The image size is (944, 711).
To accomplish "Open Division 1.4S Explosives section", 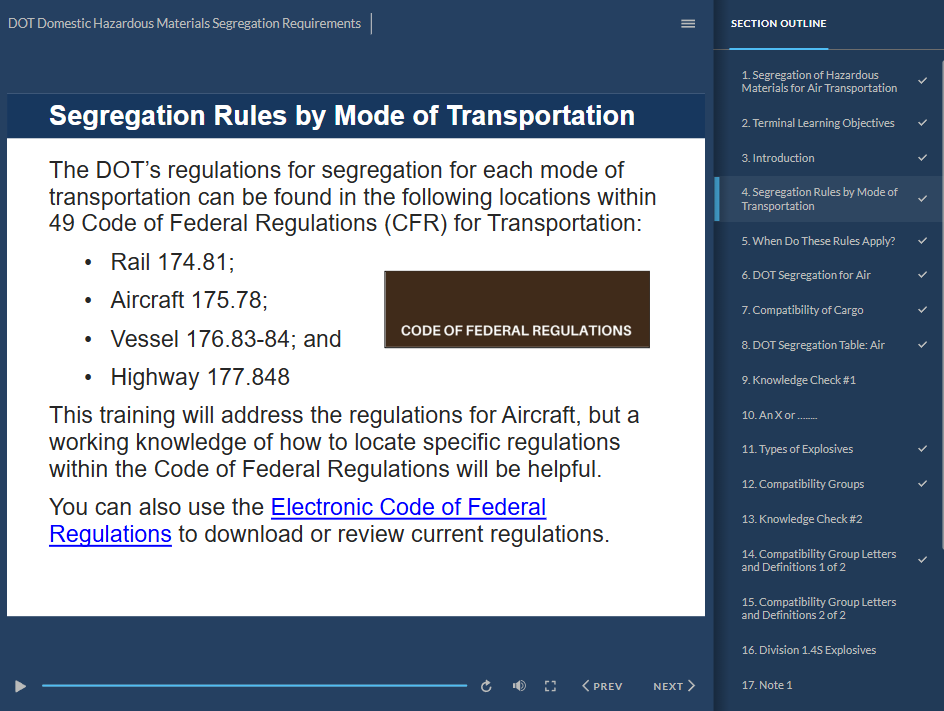I will coord(808,650).
